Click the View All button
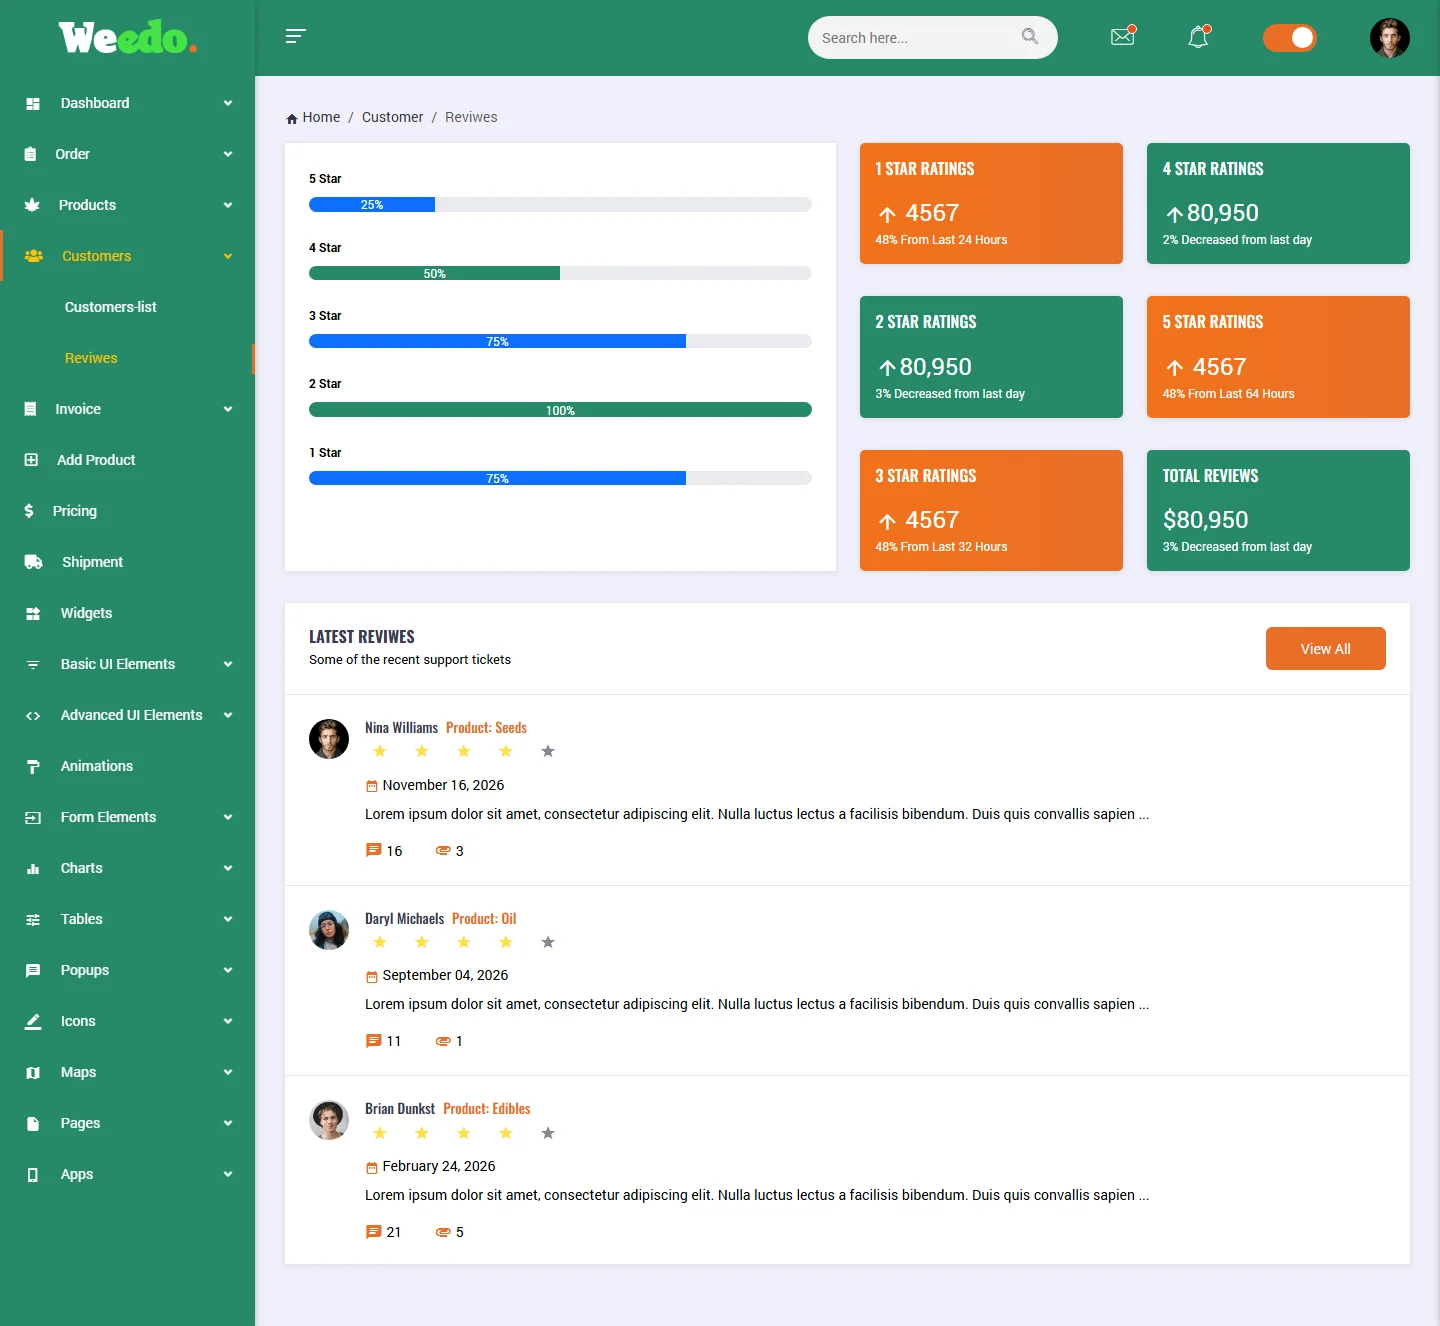Viewport: 1440px width, 1326px height. click(1325, 648)
